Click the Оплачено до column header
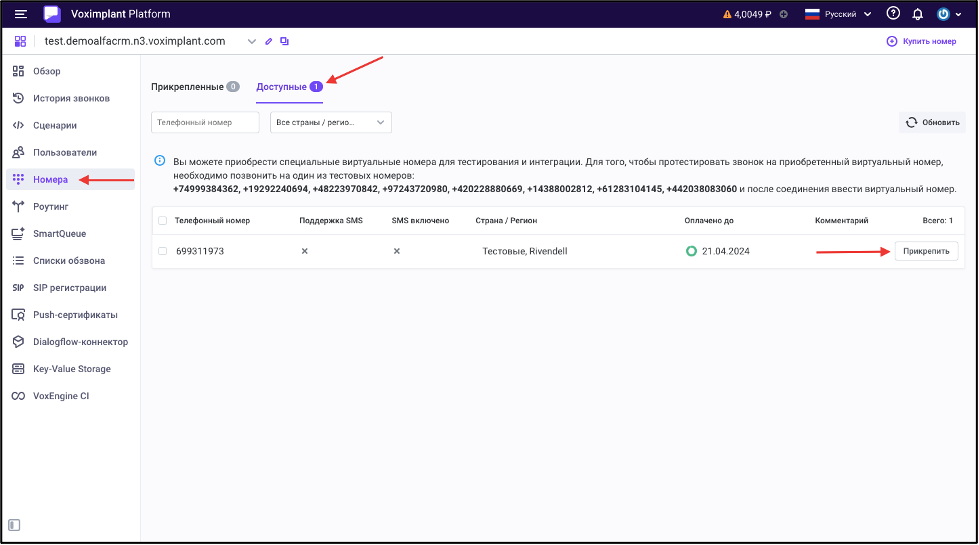Image resolution: width=979 pixels, height=545 pixels. (x=709, y=220)
